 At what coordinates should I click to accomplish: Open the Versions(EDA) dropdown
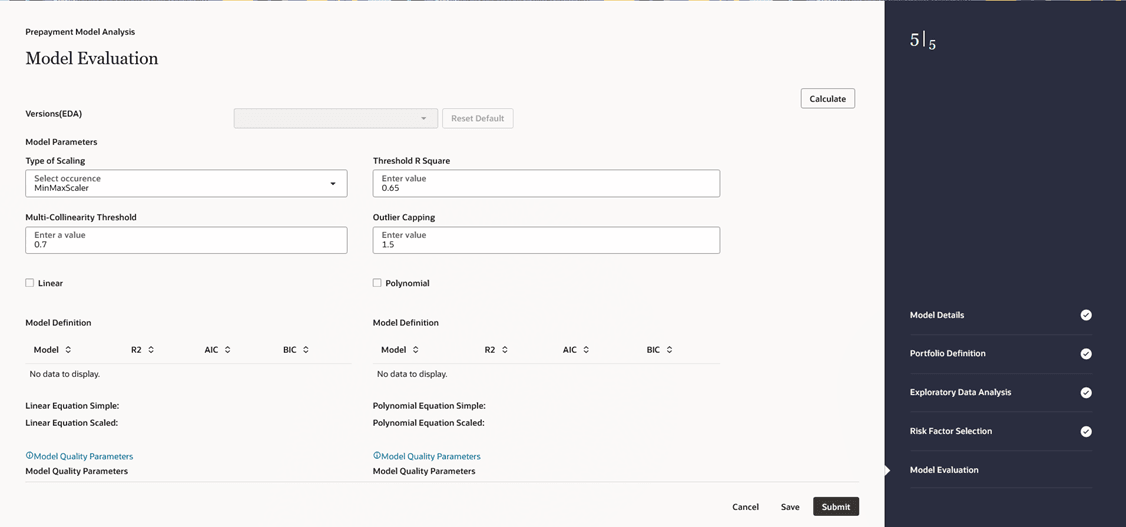point(335,118)
